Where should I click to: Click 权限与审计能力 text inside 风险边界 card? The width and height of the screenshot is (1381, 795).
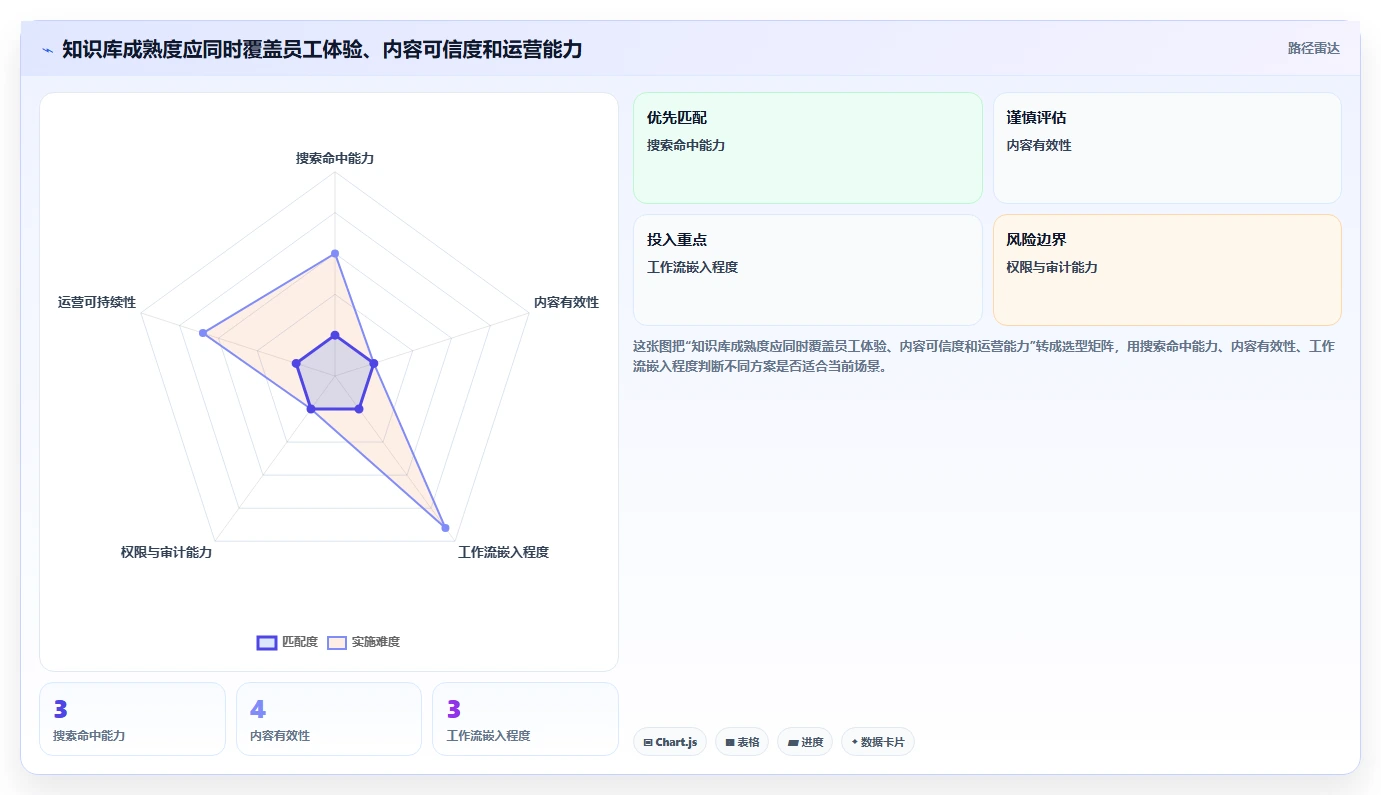[x=1052, y=267]
